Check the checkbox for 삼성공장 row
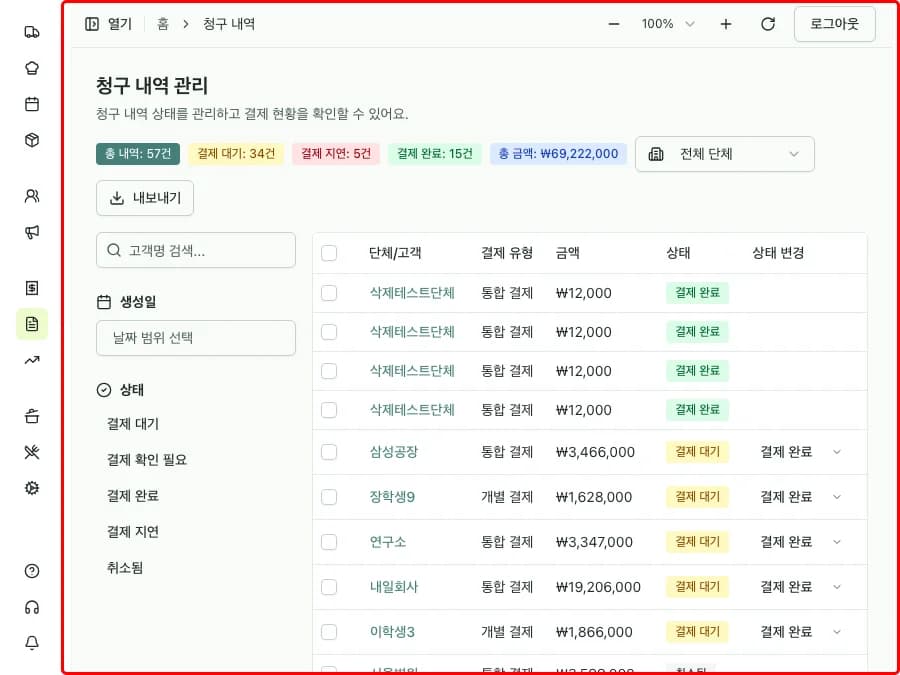The image size is (900, 675). (x=330, y=452)
